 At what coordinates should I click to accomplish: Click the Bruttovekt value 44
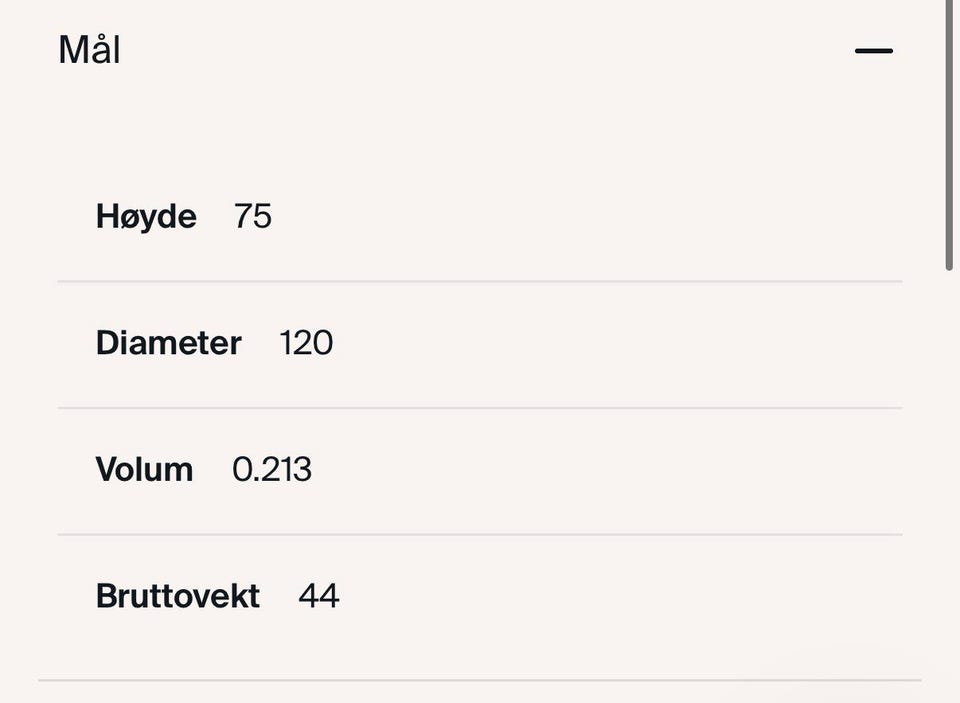pos(319,595)
